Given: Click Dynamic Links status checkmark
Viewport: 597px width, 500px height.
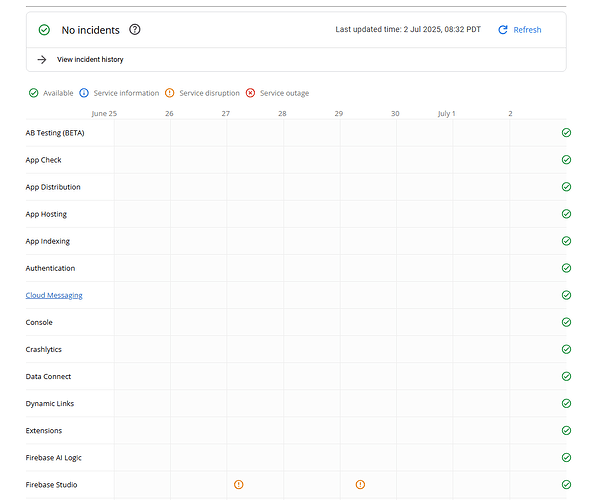Looking at the screenshot, I should 566,403.
